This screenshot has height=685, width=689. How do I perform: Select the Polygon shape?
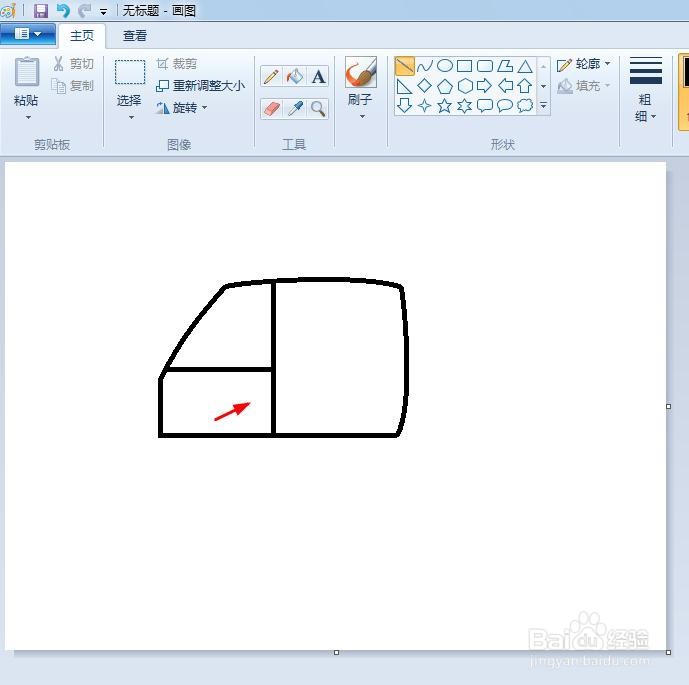coord(505,66)
